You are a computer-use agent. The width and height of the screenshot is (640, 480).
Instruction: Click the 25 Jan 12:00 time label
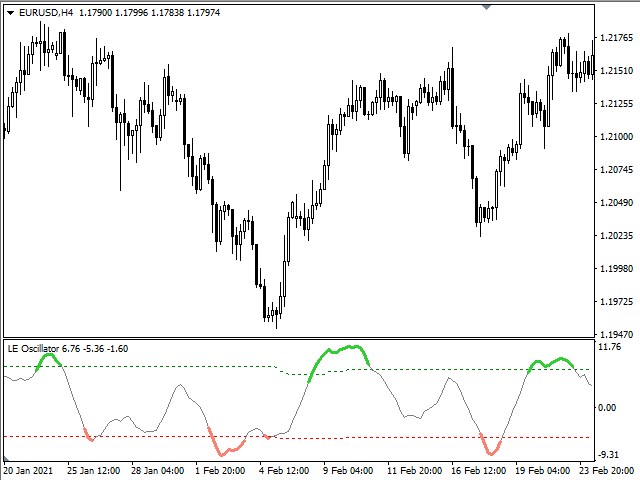click(93, 471)
